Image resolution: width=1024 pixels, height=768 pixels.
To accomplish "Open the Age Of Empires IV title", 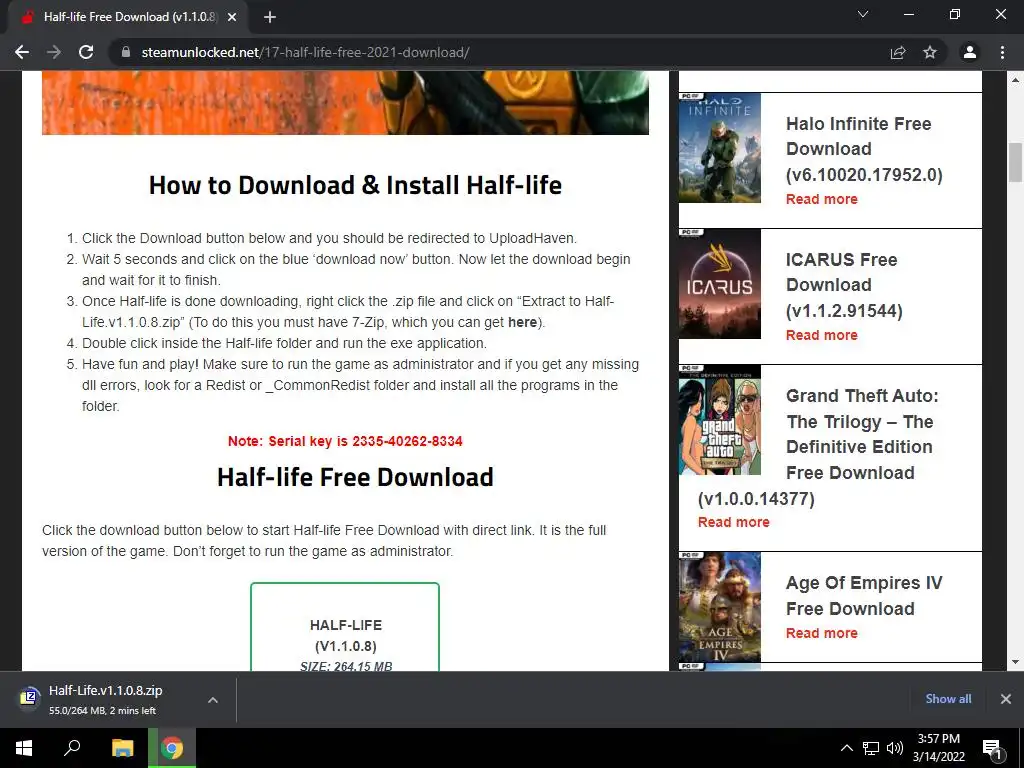I will [x=864, y=596].
